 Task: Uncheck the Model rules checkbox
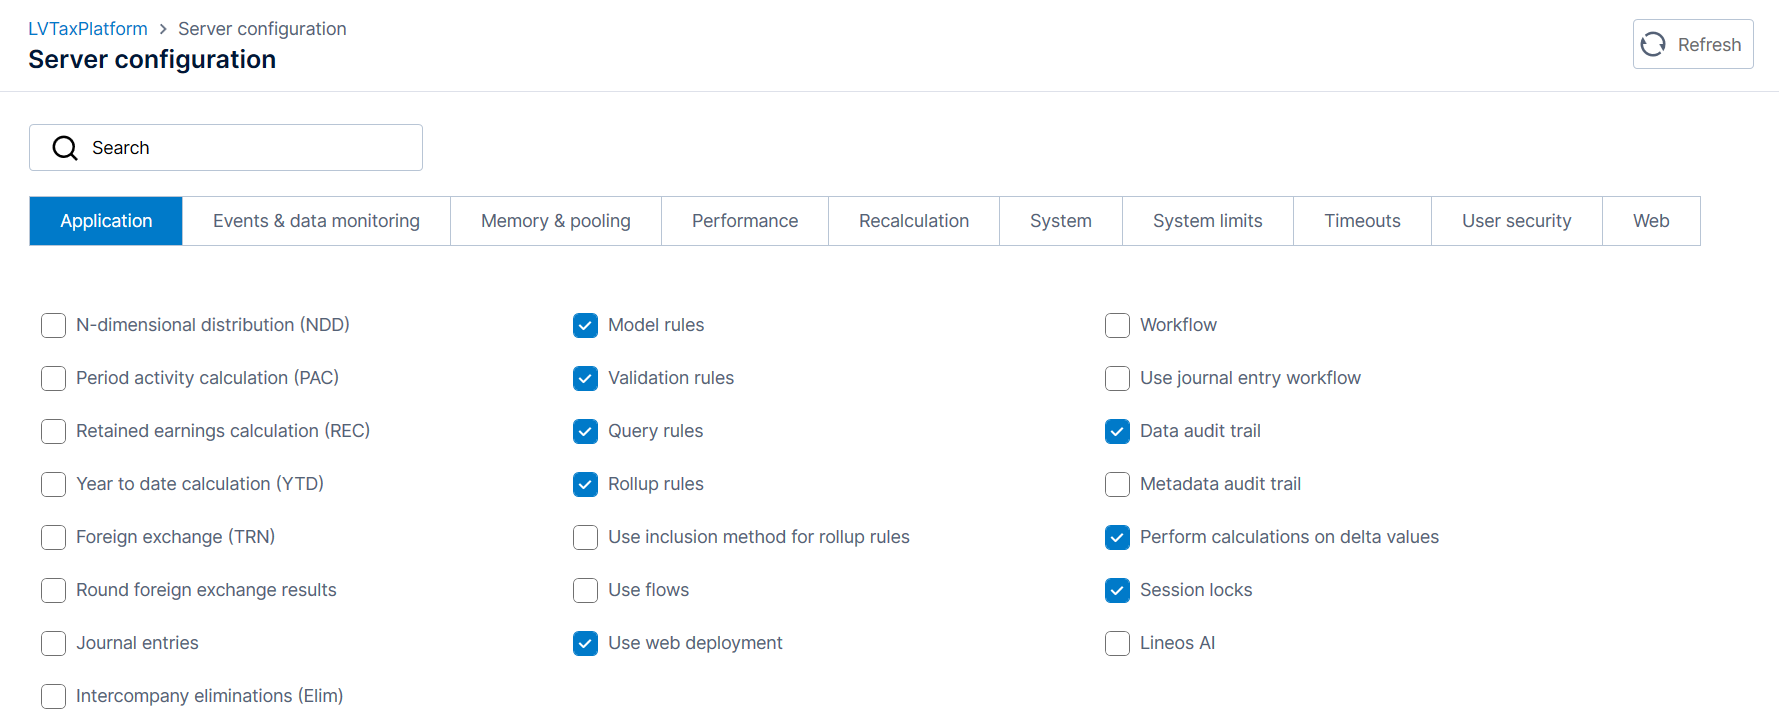pos(586,325)
